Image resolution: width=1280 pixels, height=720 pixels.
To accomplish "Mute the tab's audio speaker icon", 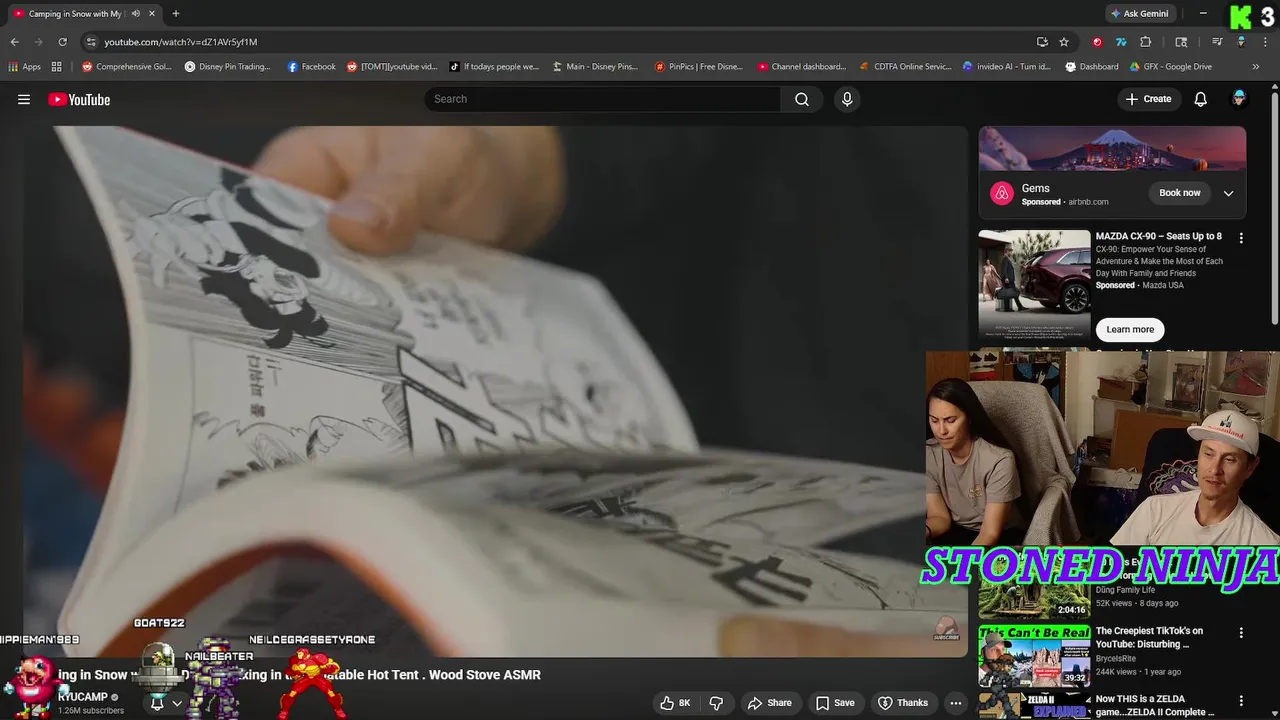I will tap(135, 14).
